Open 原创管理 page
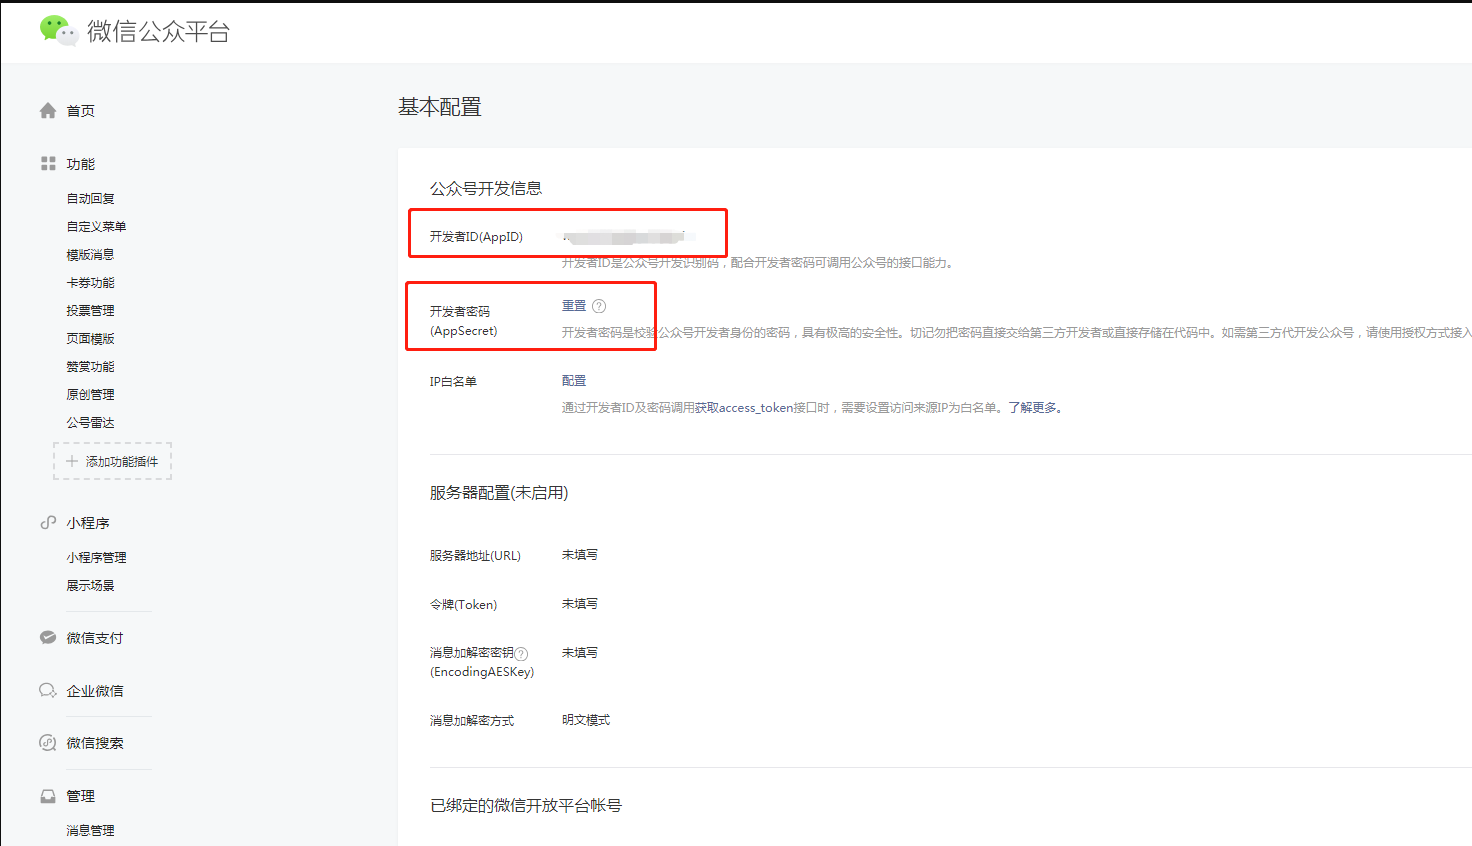 [91, 395]
